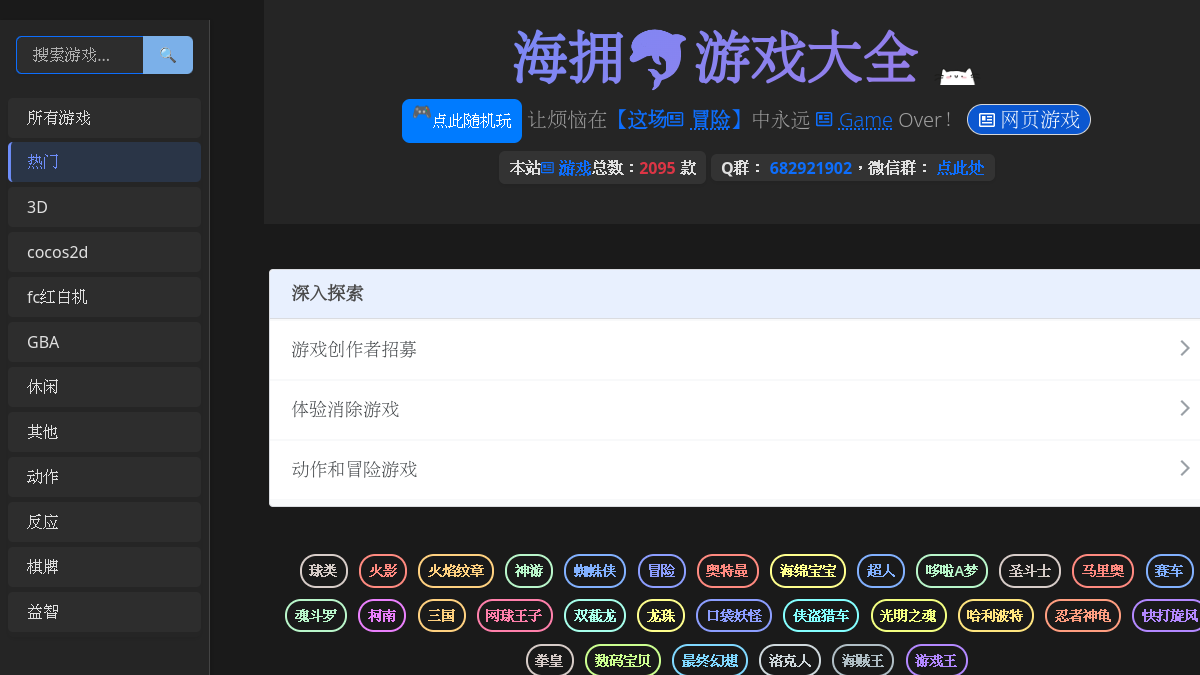The height and width of the screenshot is (675, 1200).
Task: Select the 益智 category
Action: (105, 612)
